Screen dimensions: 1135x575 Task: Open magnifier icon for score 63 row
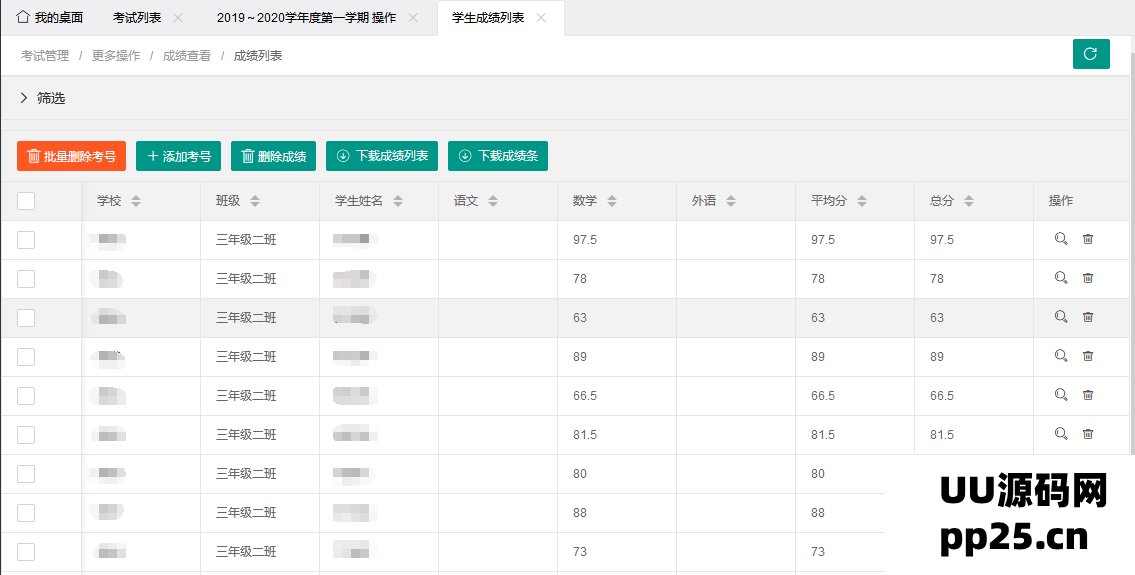1061,317
